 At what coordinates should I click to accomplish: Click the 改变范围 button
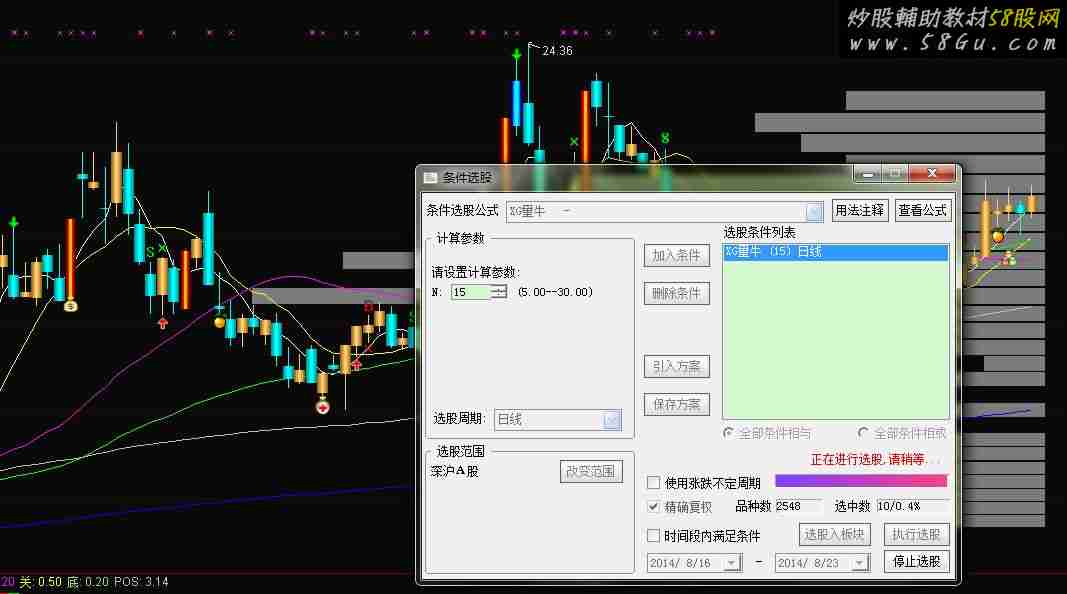[x=591, y=471]
